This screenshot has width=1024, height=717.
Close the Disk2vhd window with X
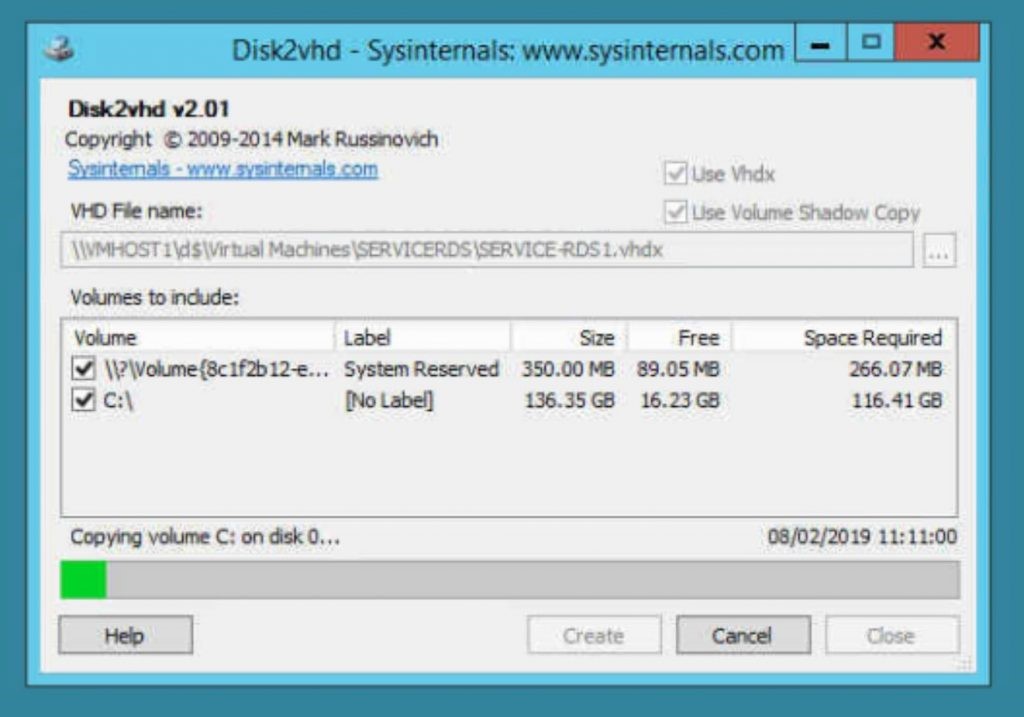pyautogui.click(x=937, y=43)
